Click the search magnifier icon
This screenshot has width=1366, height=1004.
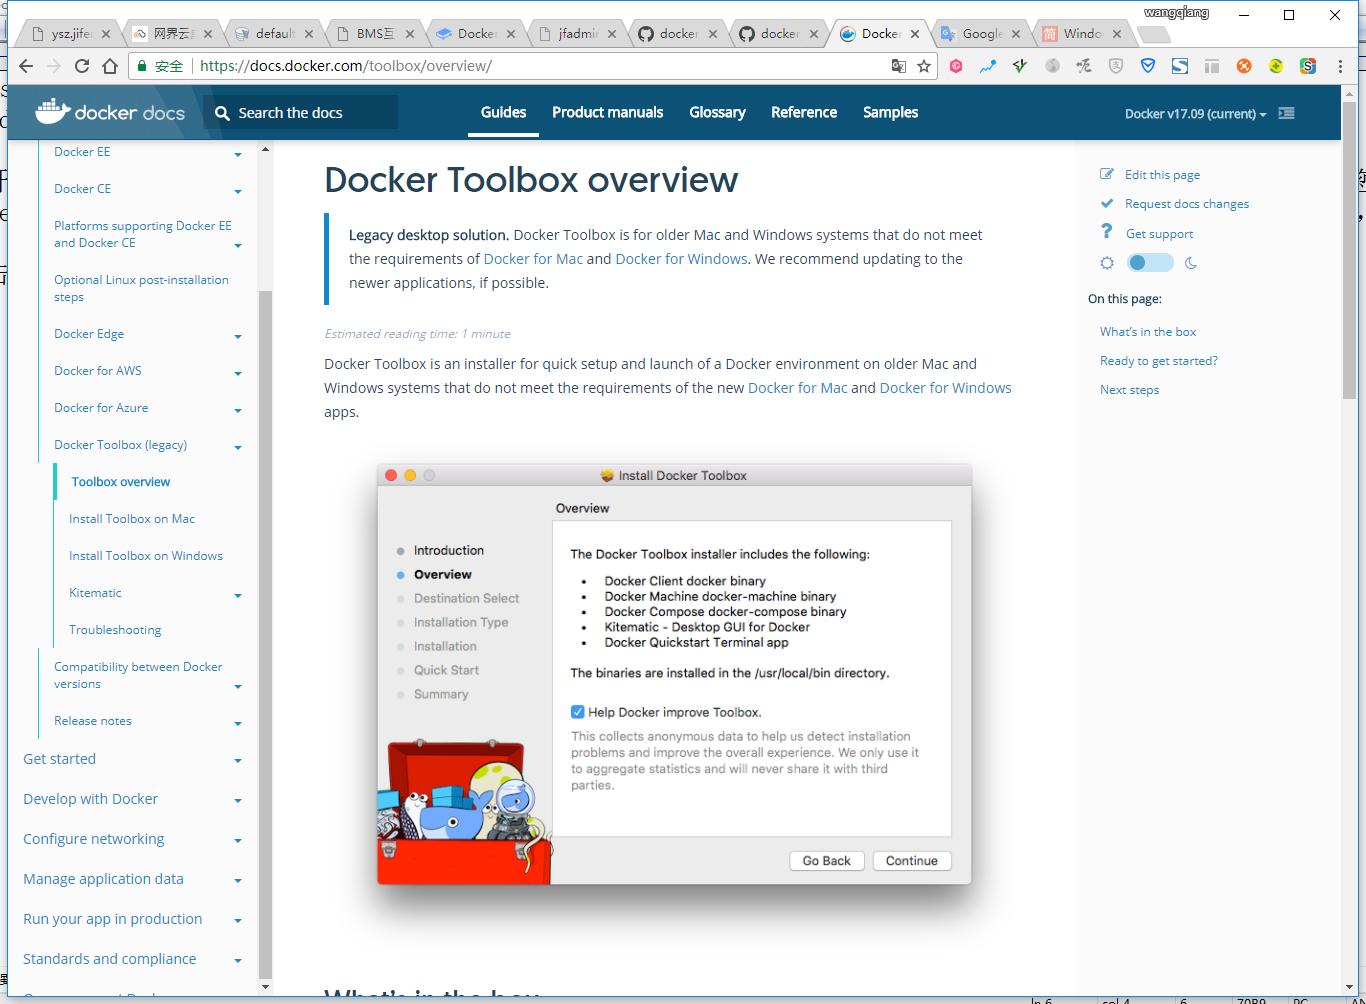pos(222,113)
